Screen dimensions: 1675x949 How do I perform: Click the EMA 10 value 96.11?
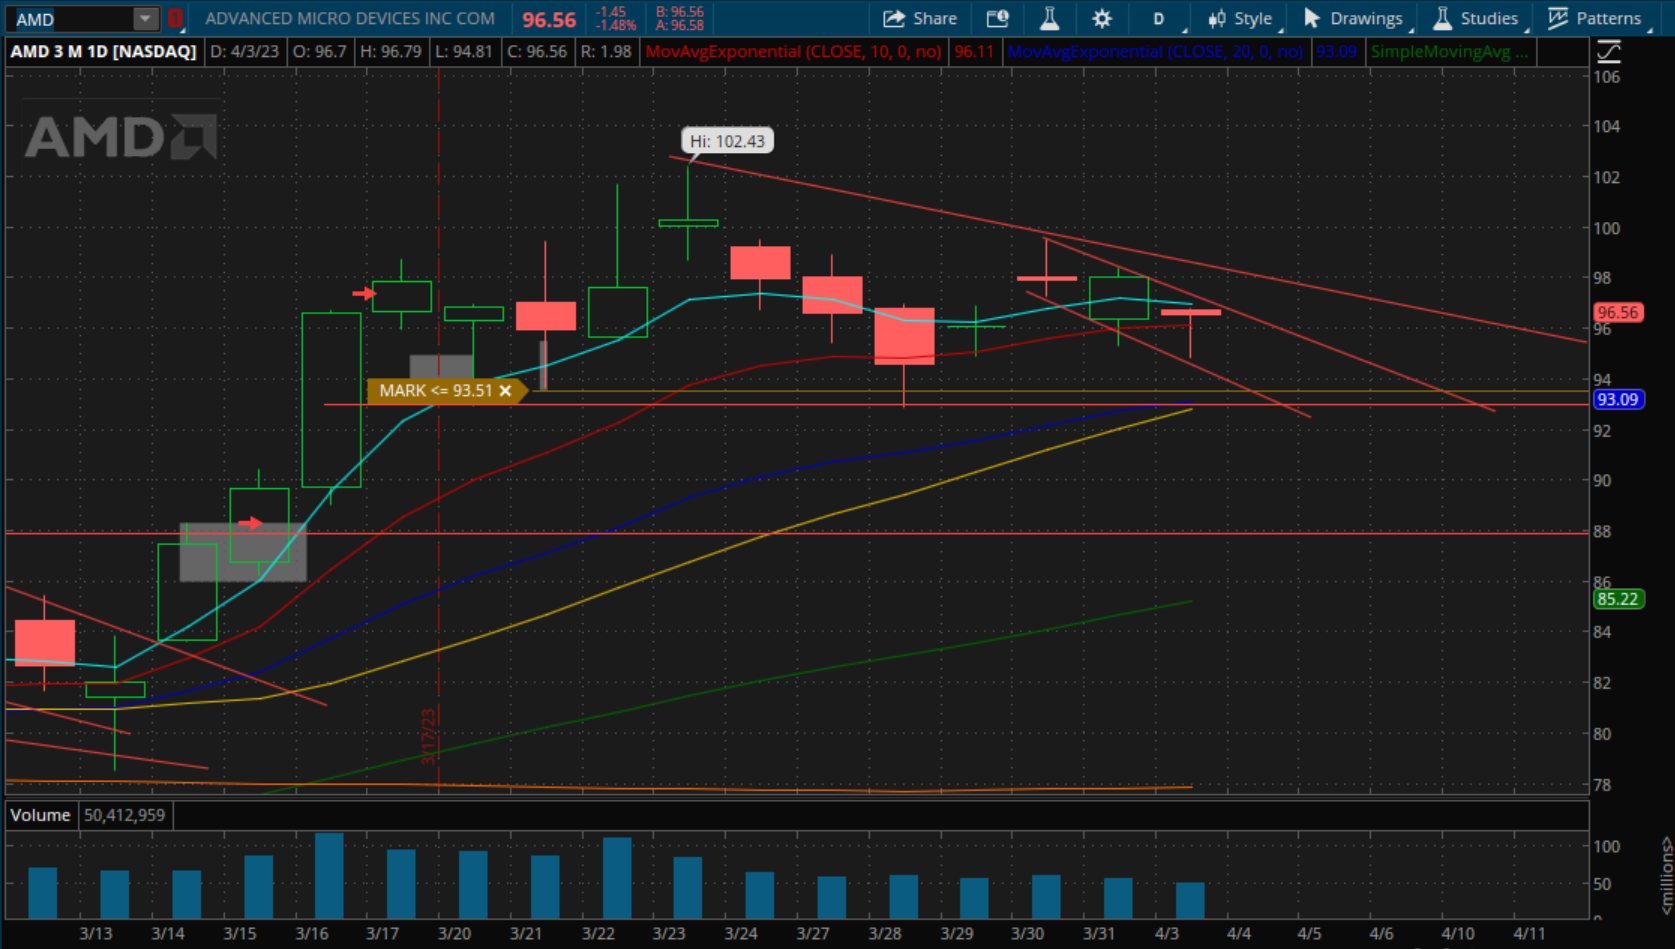click(974, 51)
